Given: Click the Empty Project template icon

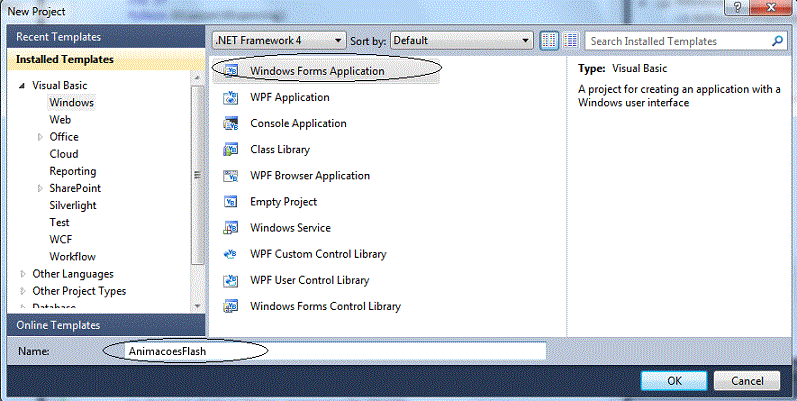Looking at the screenshot, I should click(231, 202).
